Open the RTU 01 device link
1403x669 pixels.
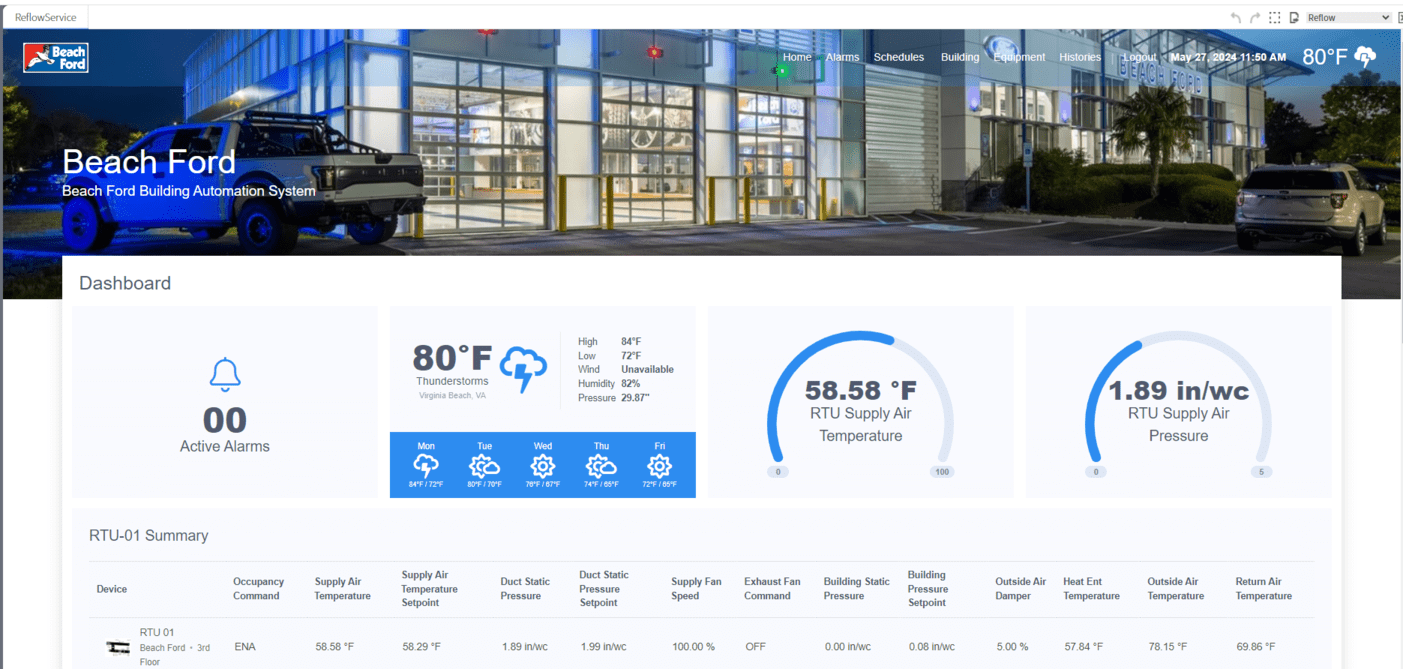click(x=157, y=632)
